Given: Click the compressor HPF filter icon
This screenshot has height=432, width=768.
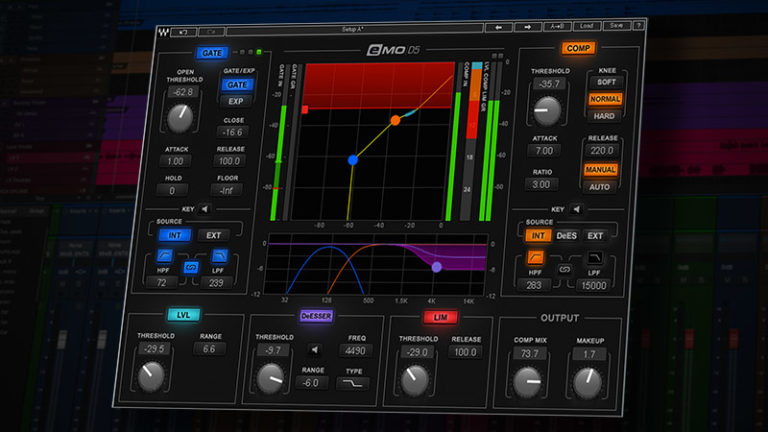Looking at the screenshot, I should (x=534, y=262).
